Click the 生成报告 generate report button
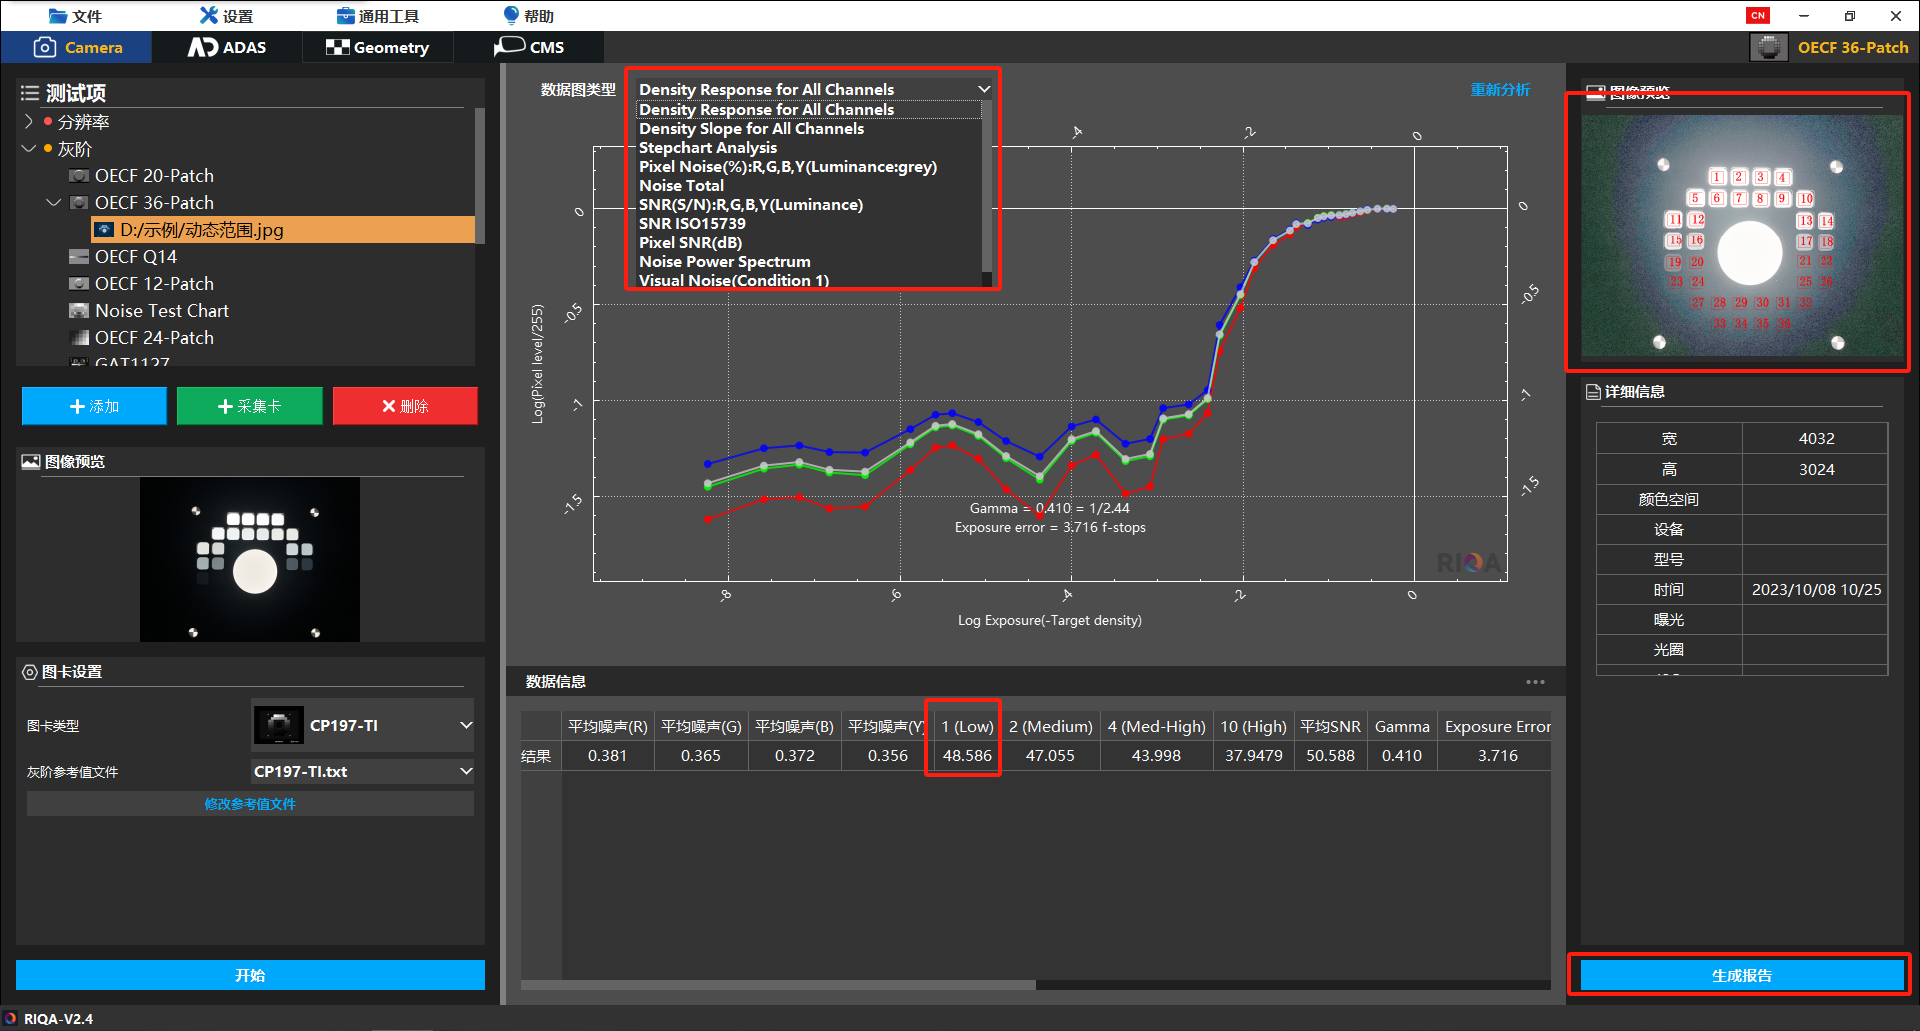Screen dimensions: 1920x1031 [x=1741, y=975]
